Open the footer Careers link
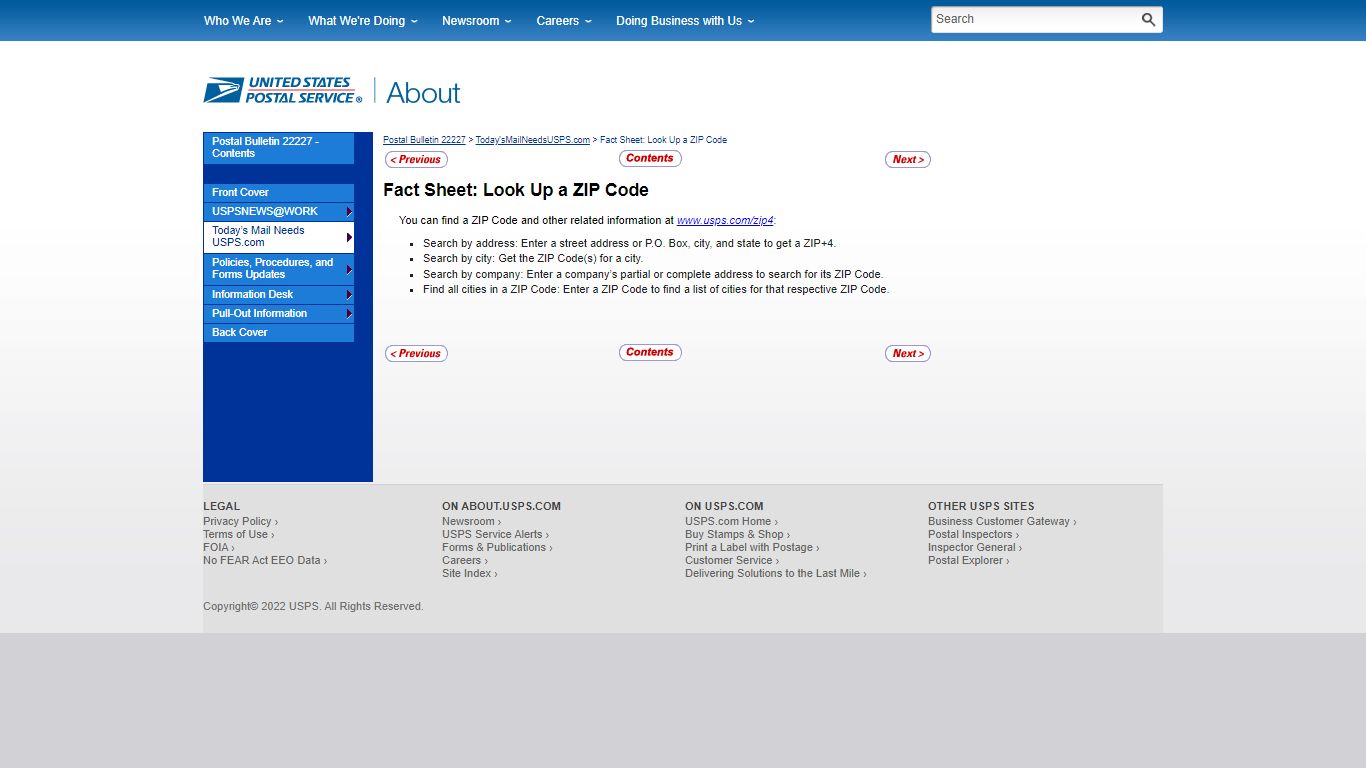Screen dimensions: 1366x768 pos(465,561)
